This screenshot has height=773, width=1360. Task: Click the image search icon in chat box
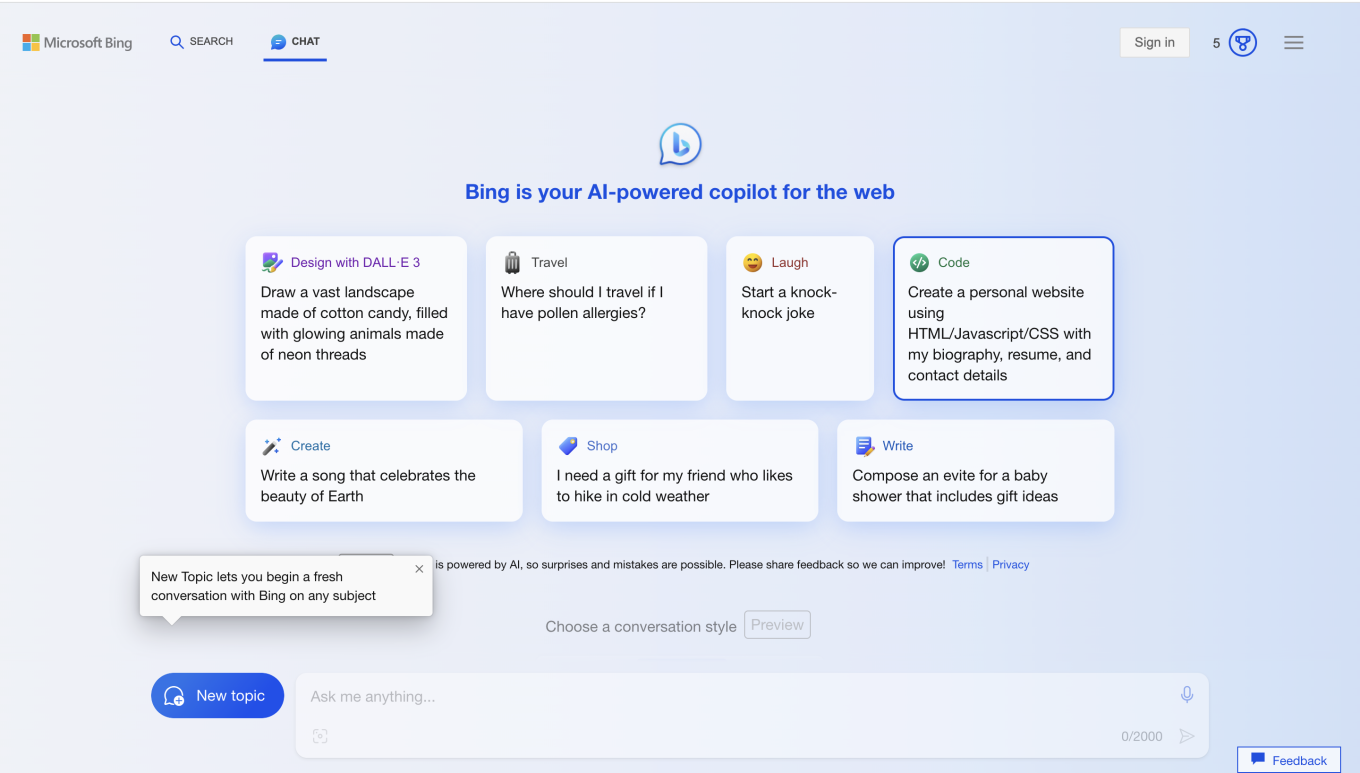[320, 736]
